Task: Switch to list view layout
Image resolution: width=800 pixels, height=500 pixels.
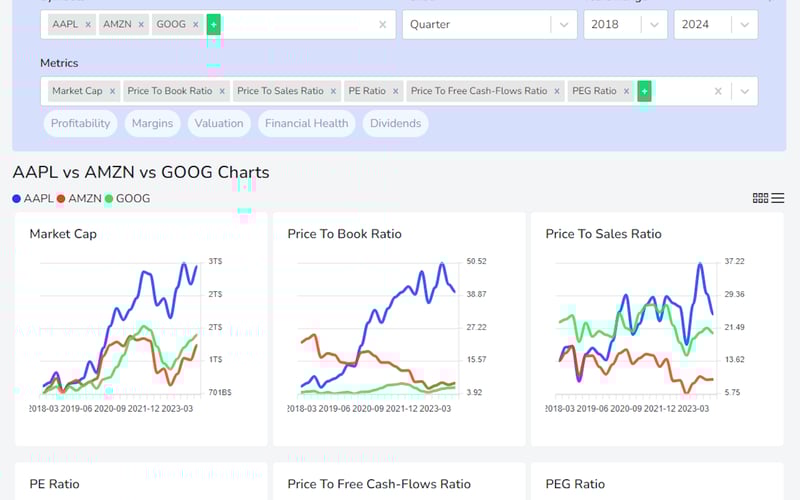Action: tap(778, 198)
